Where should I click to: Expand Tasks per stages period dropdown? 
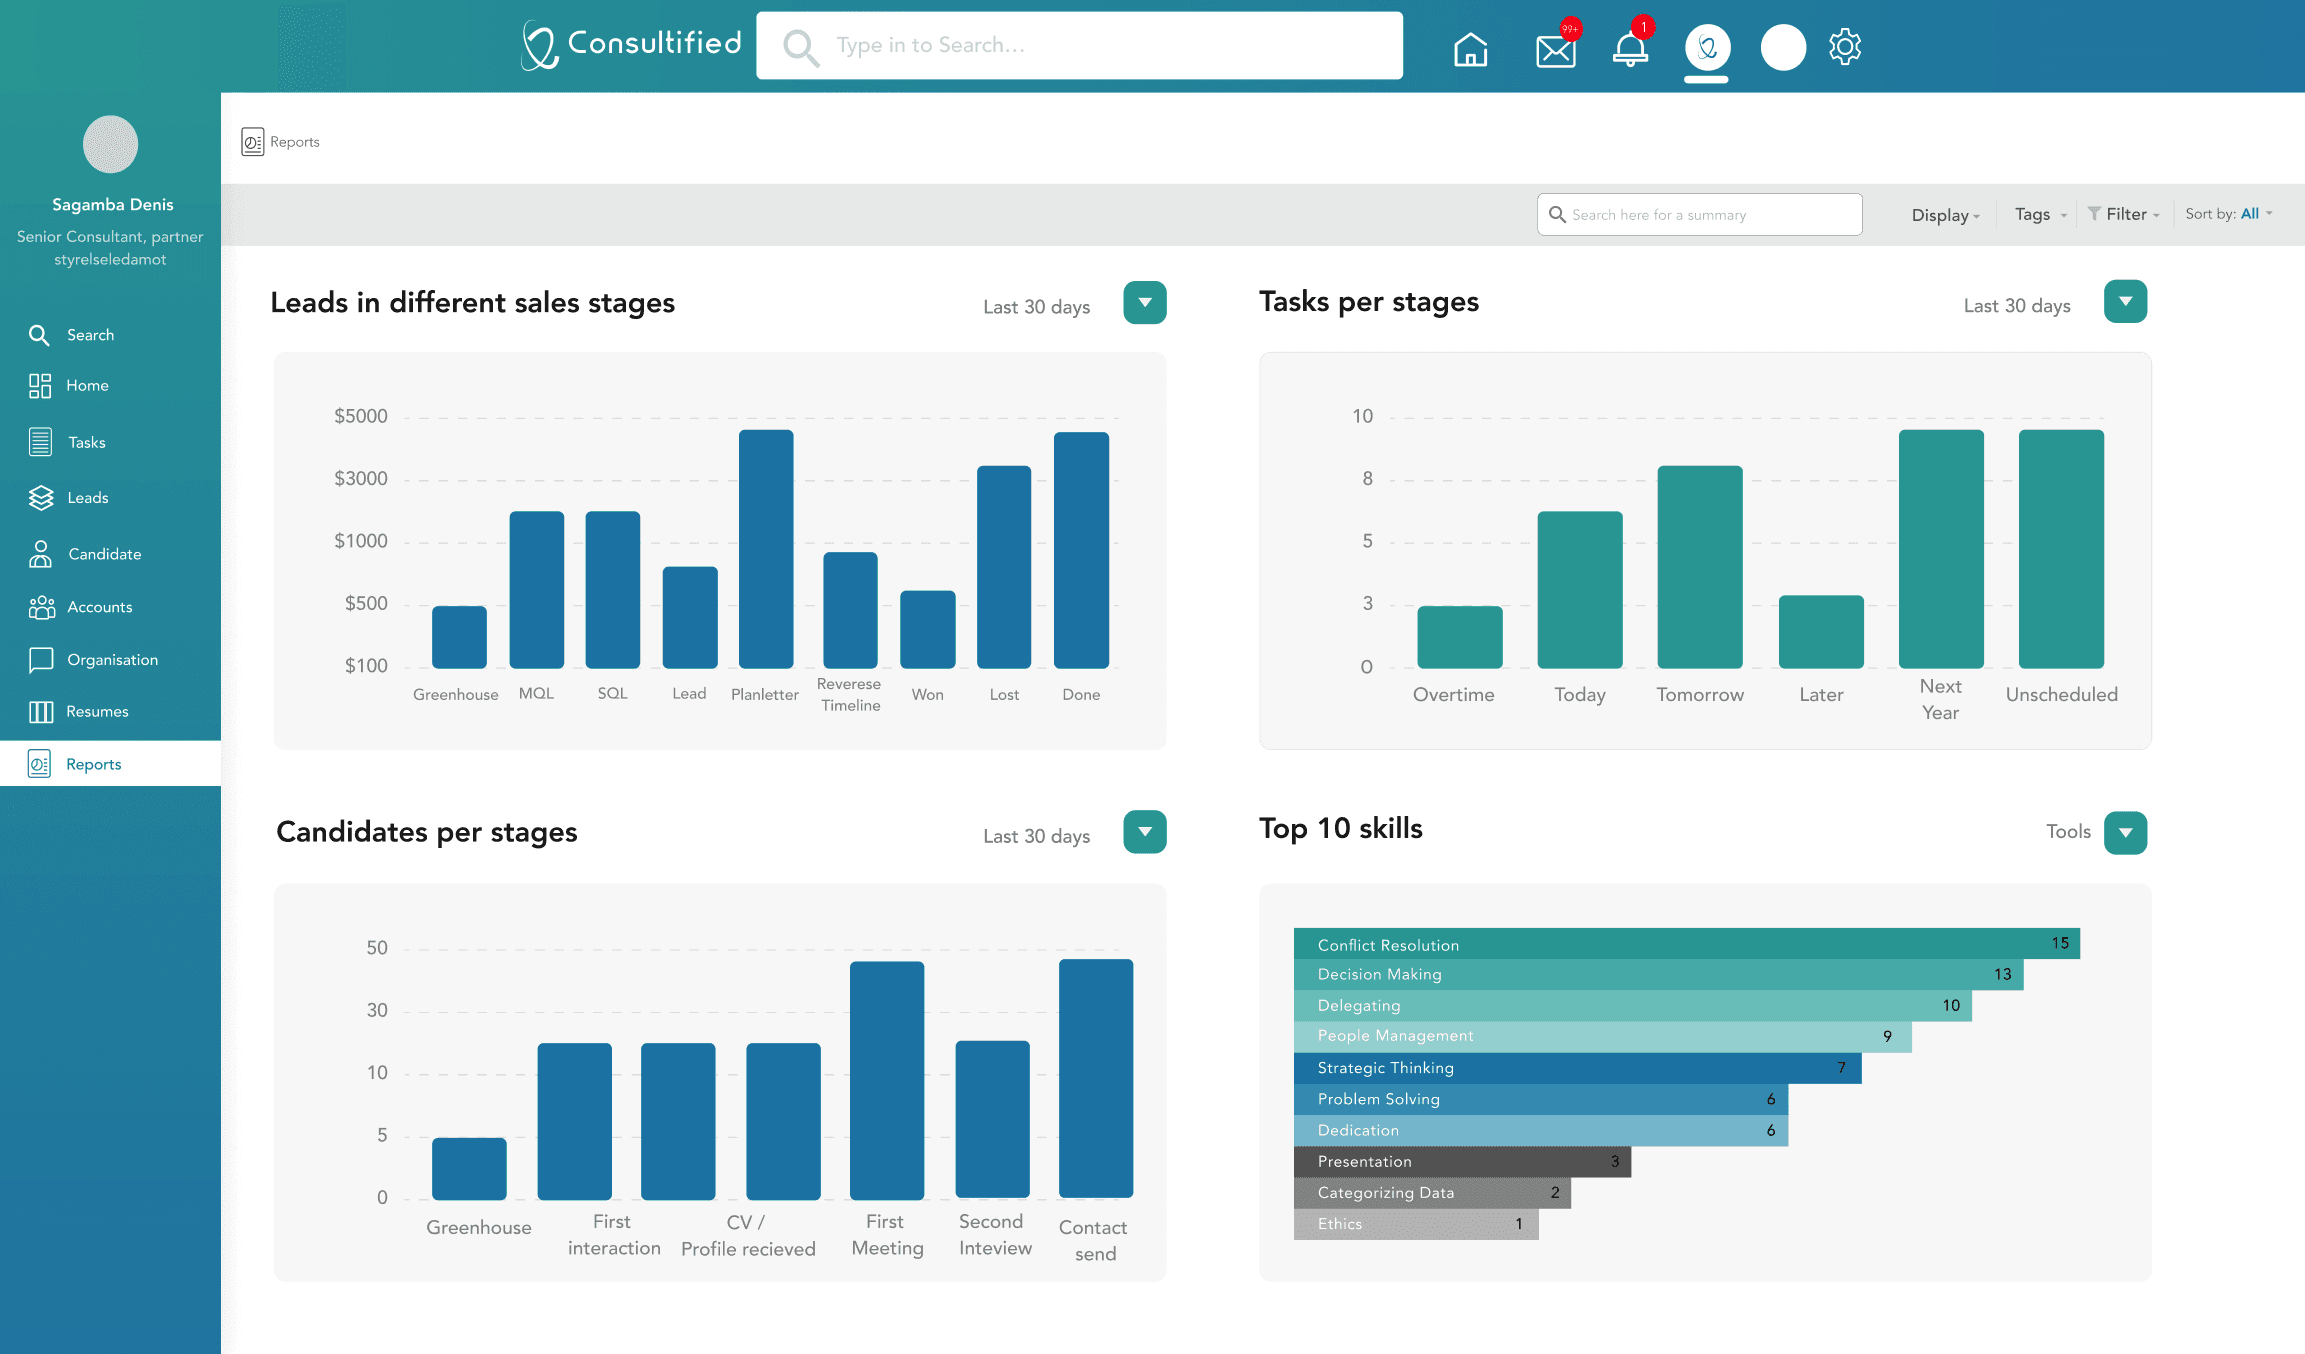[2125, 302]
